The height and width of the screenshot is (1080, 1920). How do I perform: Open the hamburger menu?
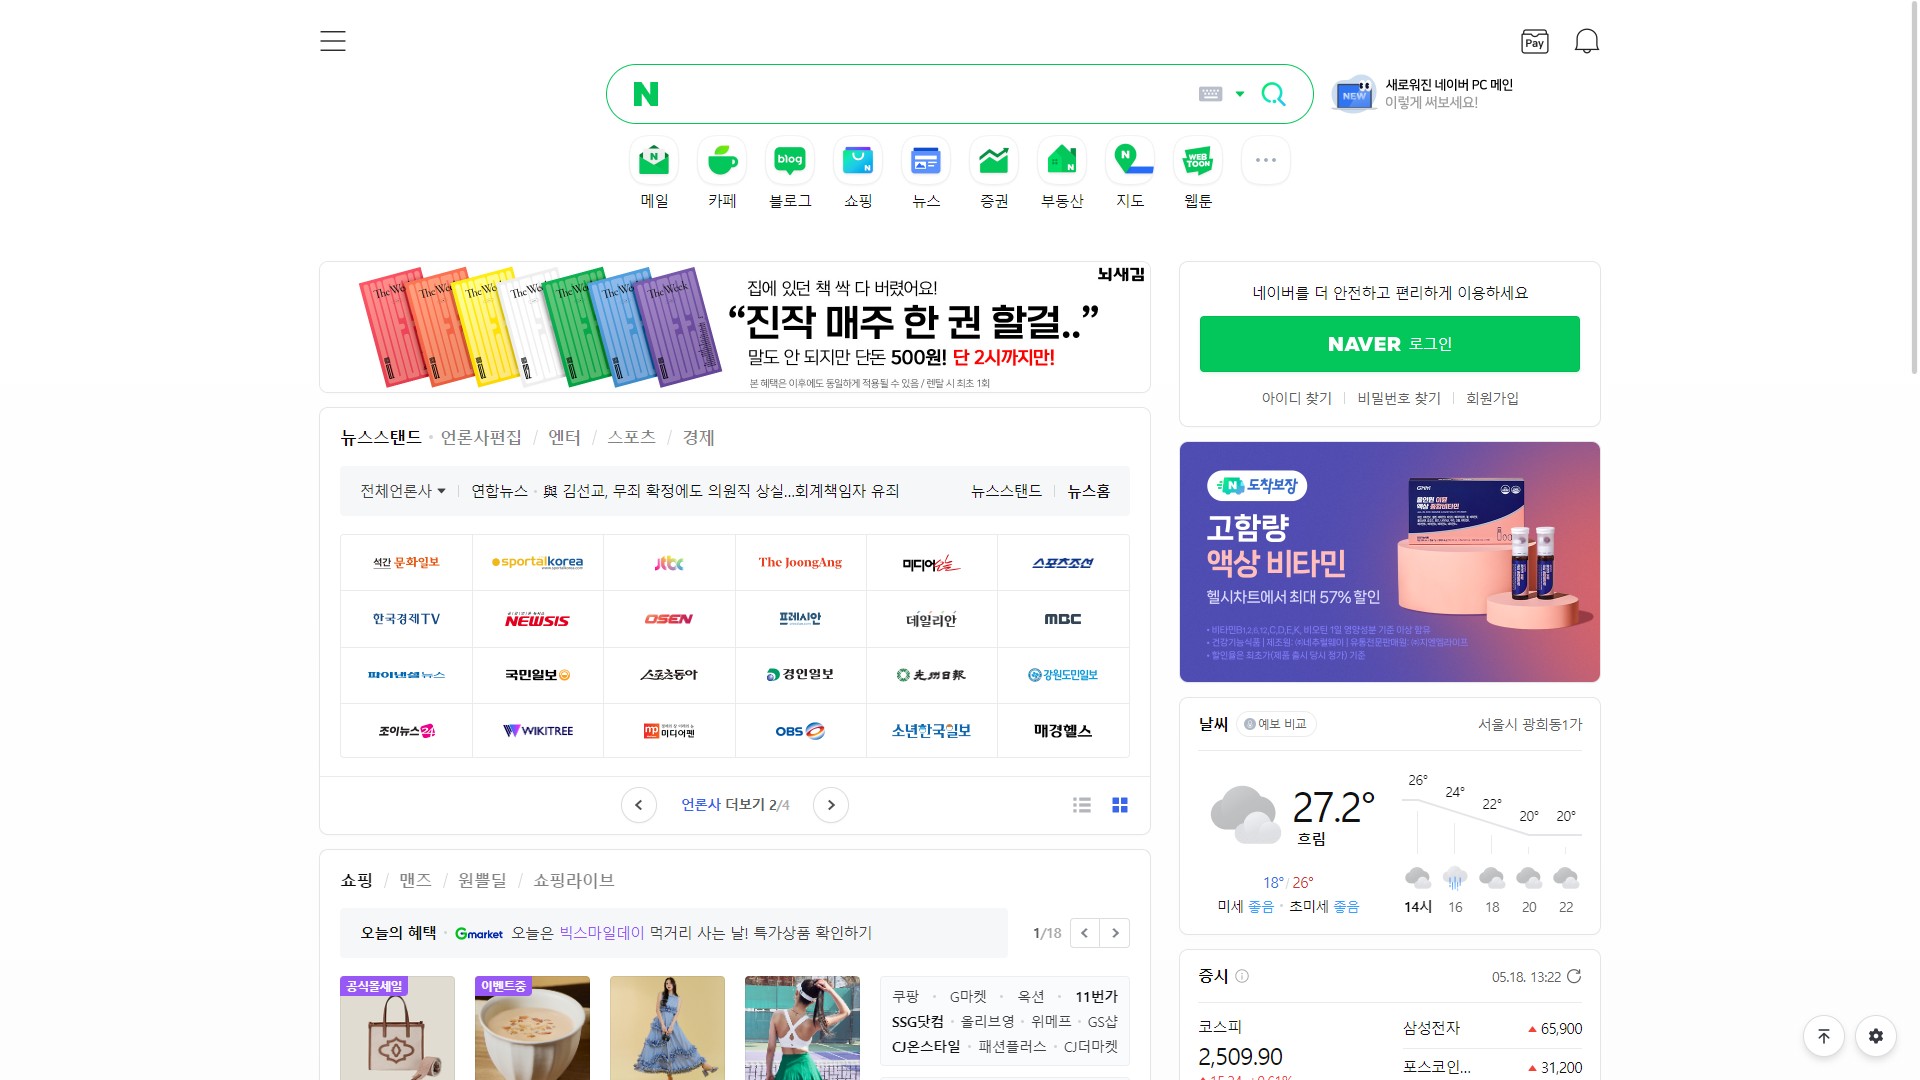pyautogui.click(x=333, y=41)
